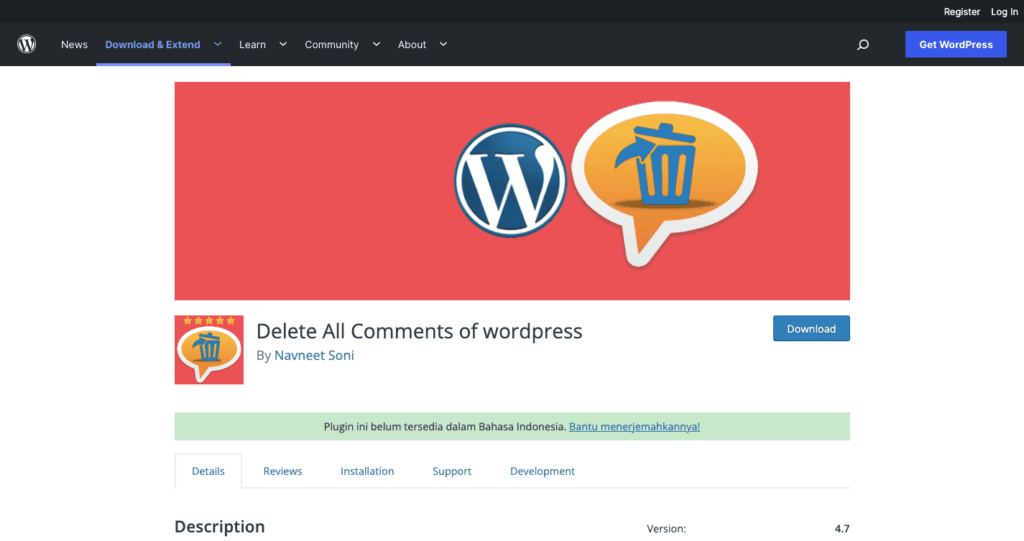Visit author Navneet Soni's profile link
The width and height of the screenshot is (1024, 541).
click(314, 355)
